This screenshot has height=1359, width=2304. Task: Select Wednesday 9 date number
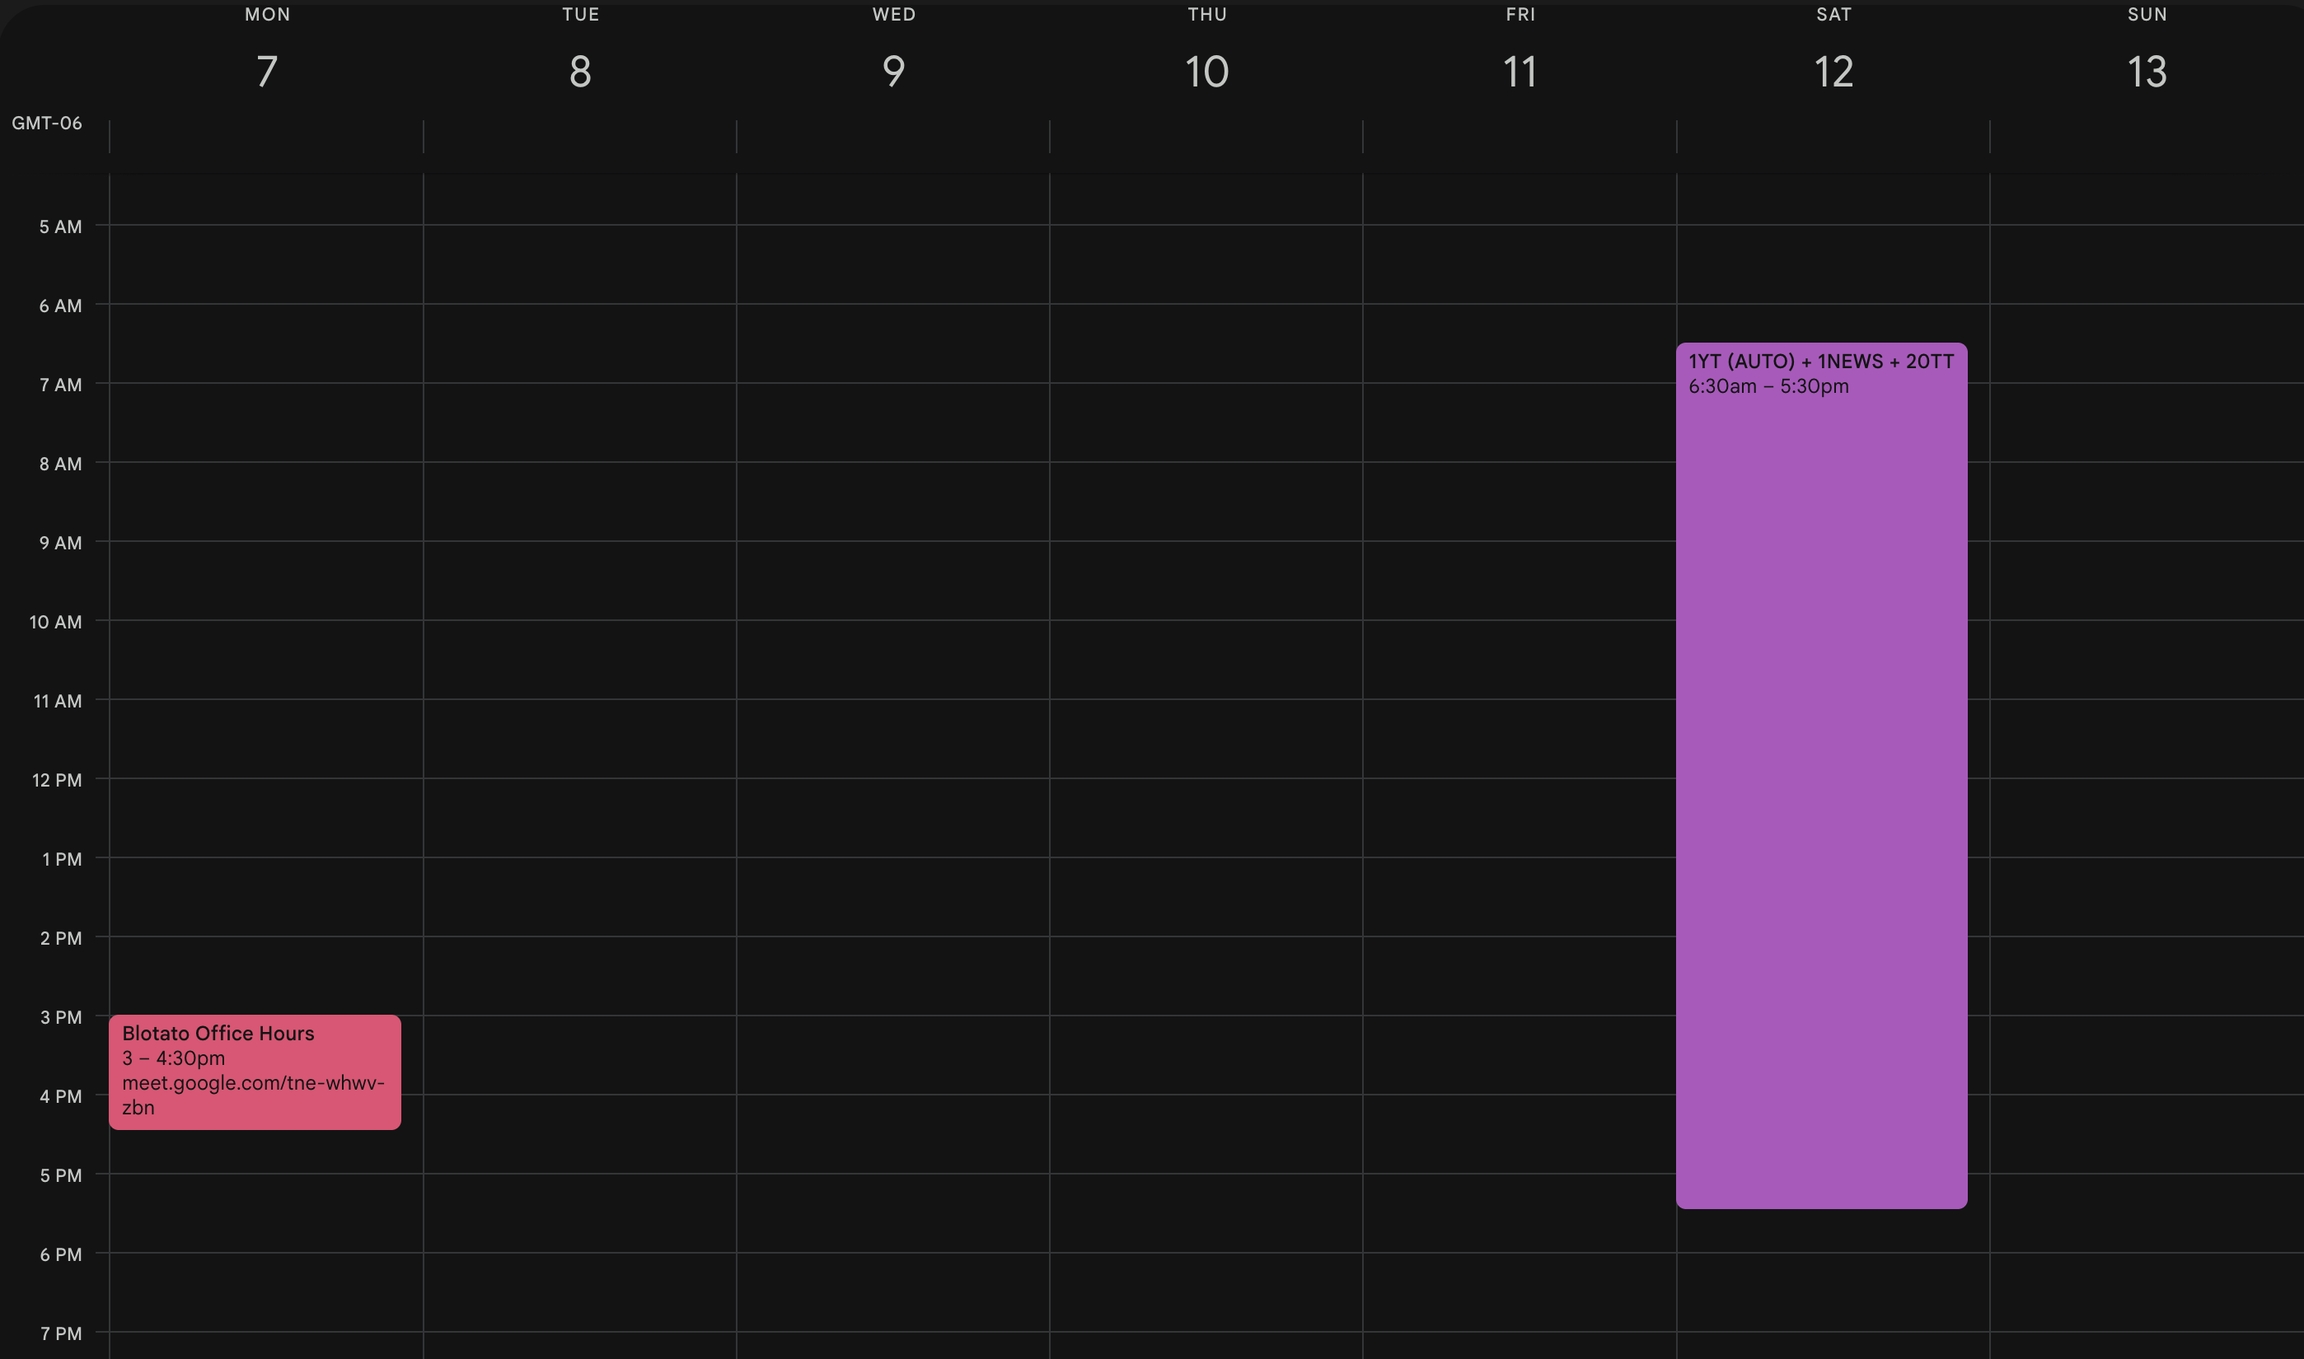[893, 71]
